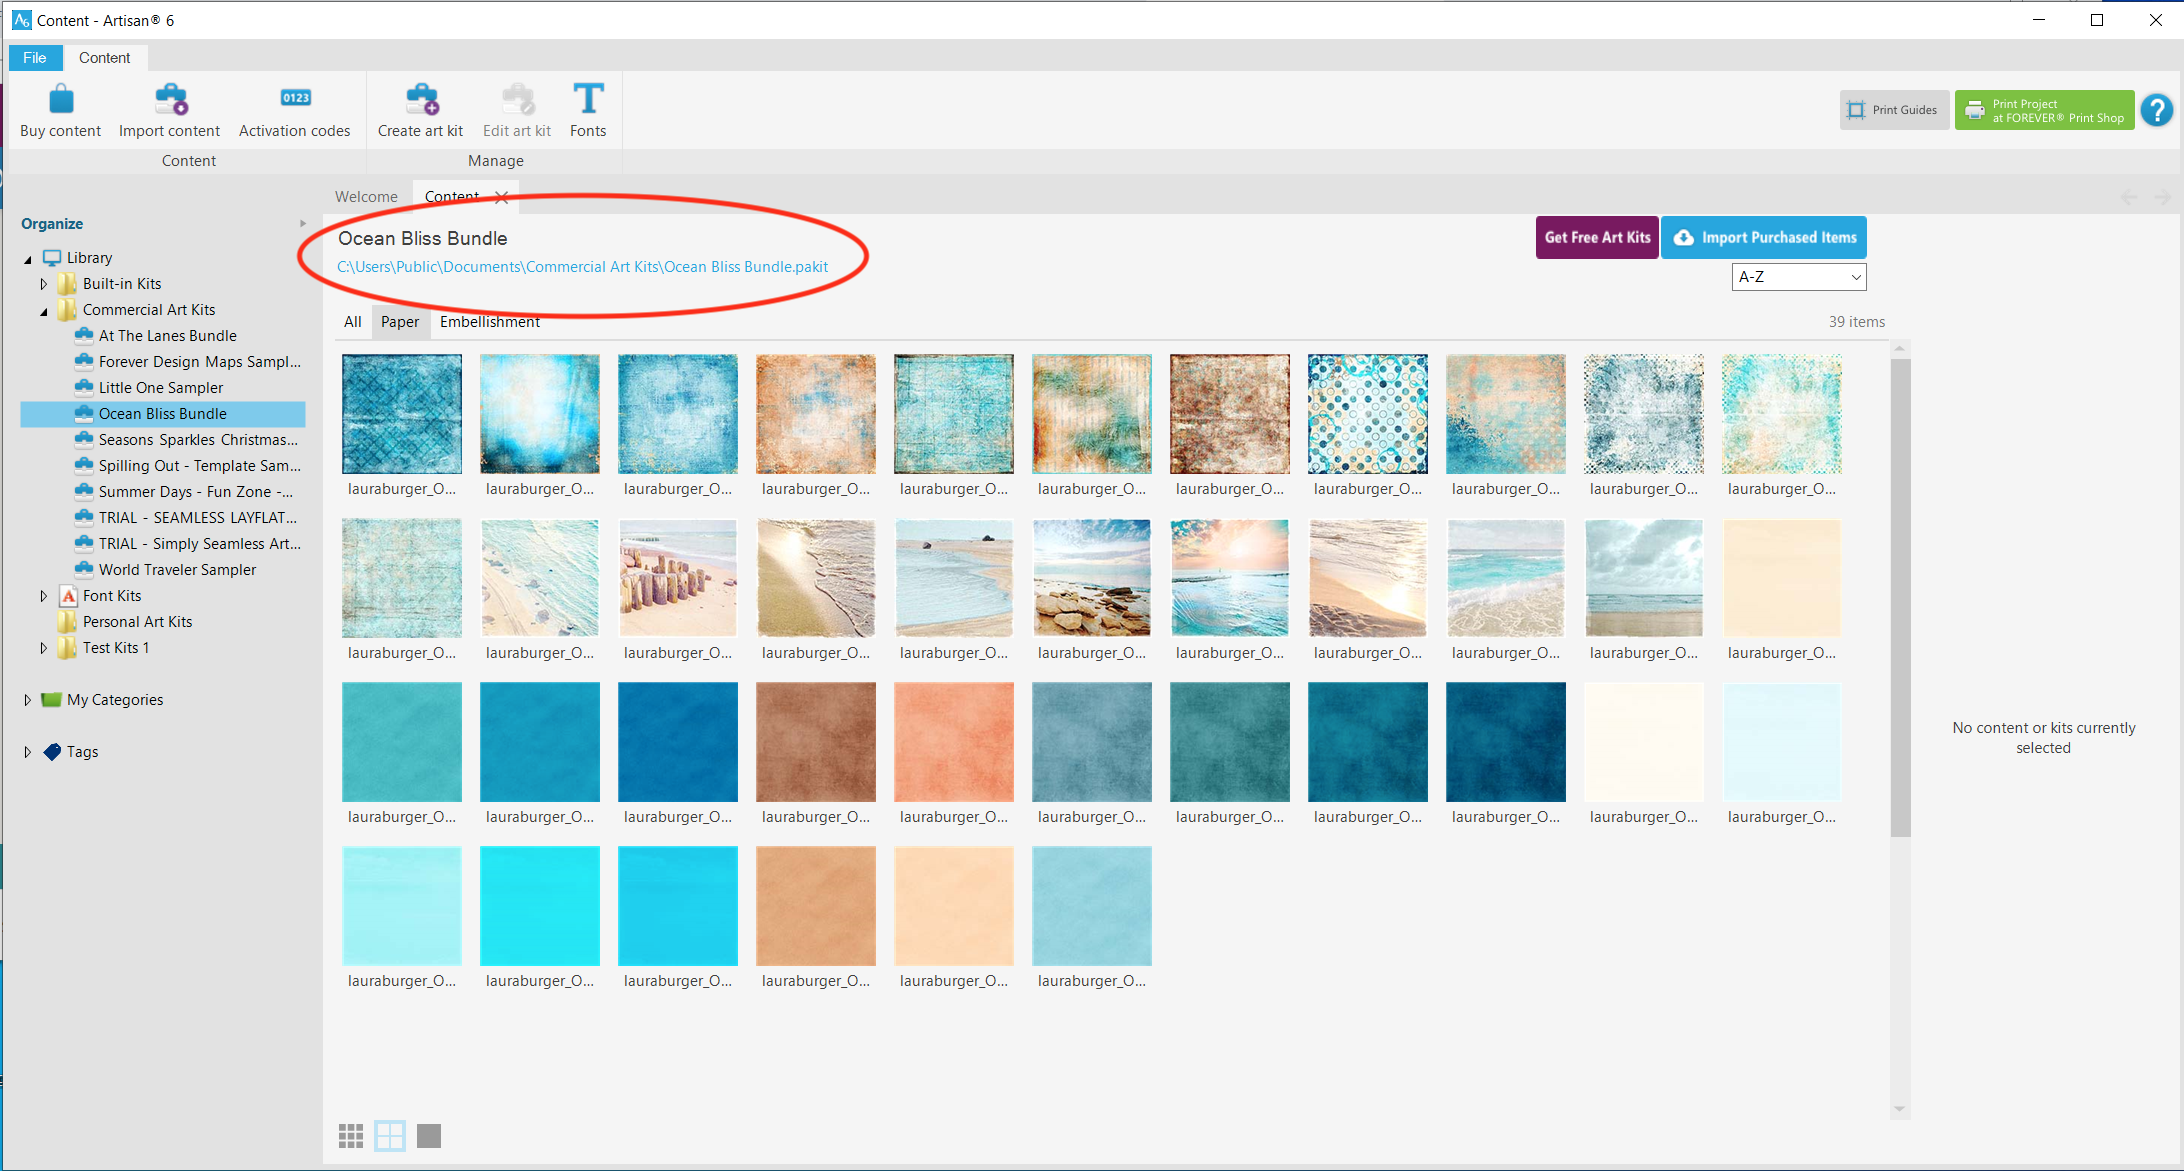Collapse the Commercial Art Kits node
This screenshot has height=1171, width=2184.
pos(44,311)
